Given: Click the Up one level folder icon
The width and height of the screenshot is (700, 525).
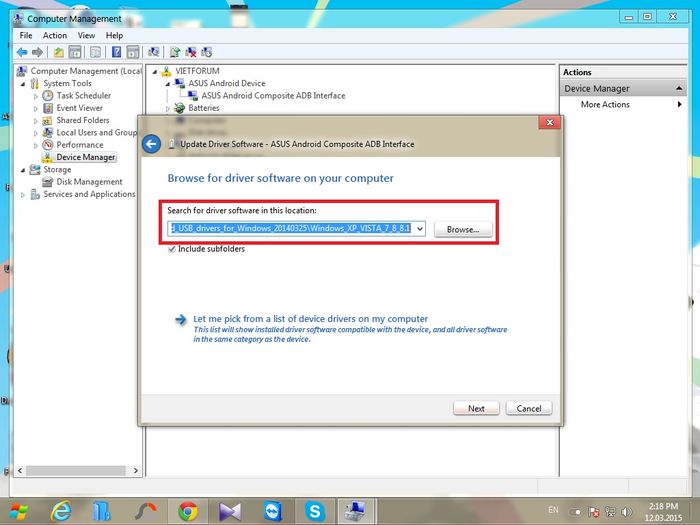Looking at the screenshot, I should [x=58, y=52].
